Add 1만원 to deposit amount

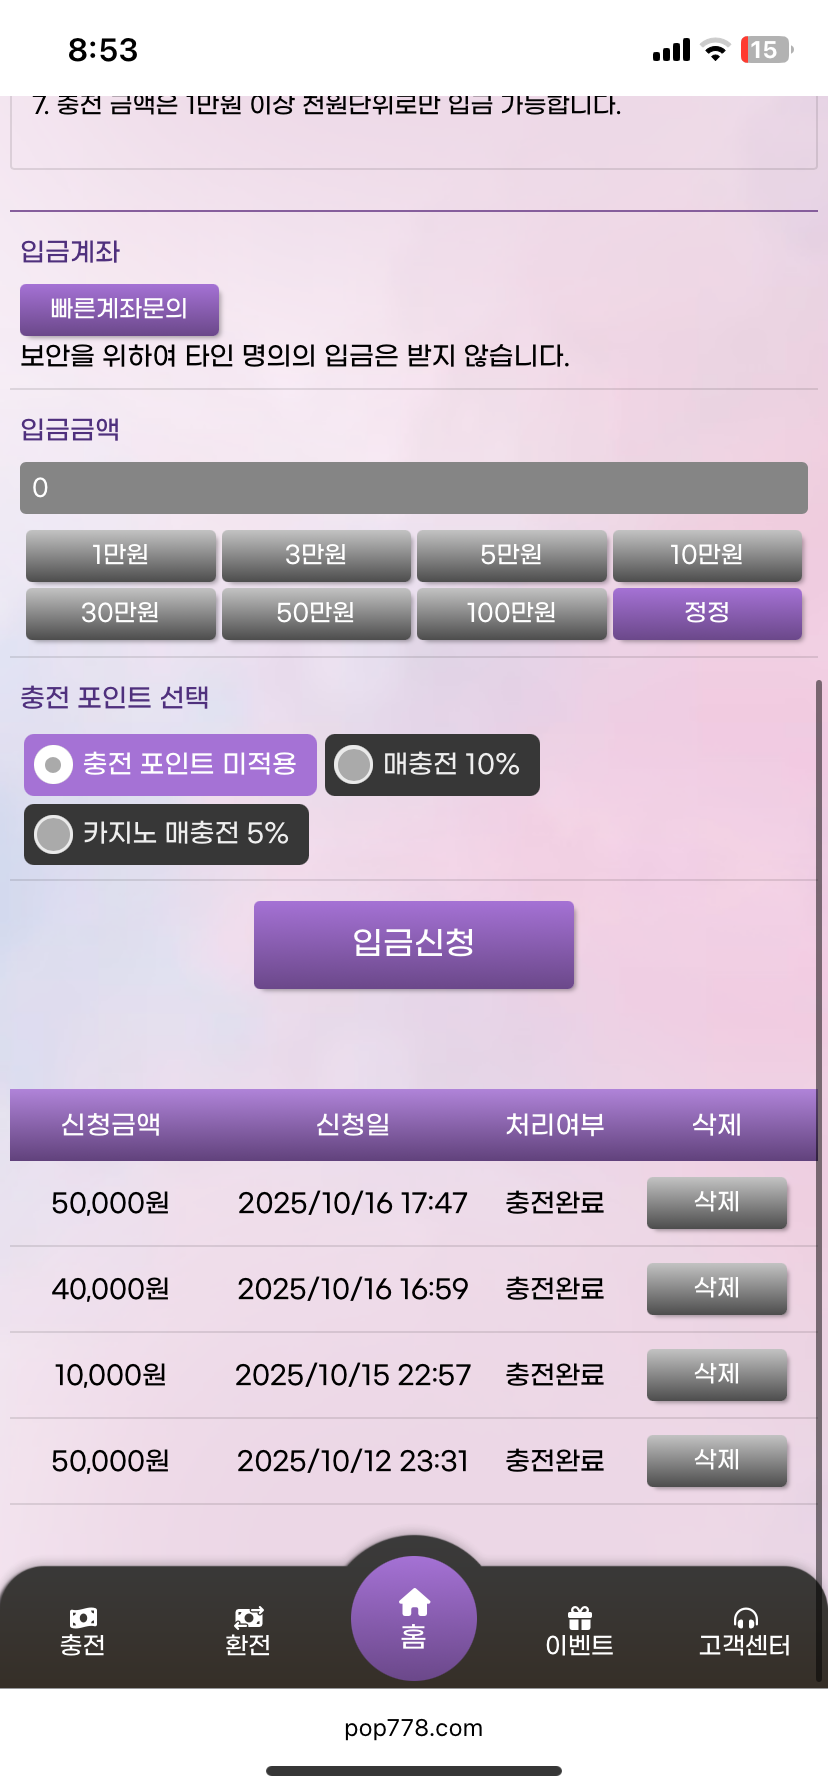tap(120, 555)
